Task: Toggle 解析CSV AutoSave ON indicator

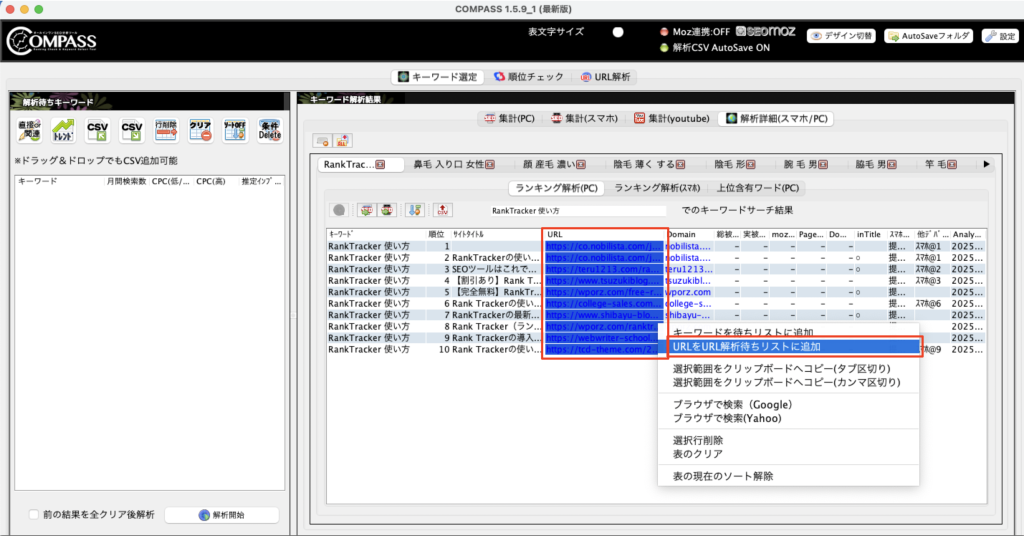Action: click(665, 47)
